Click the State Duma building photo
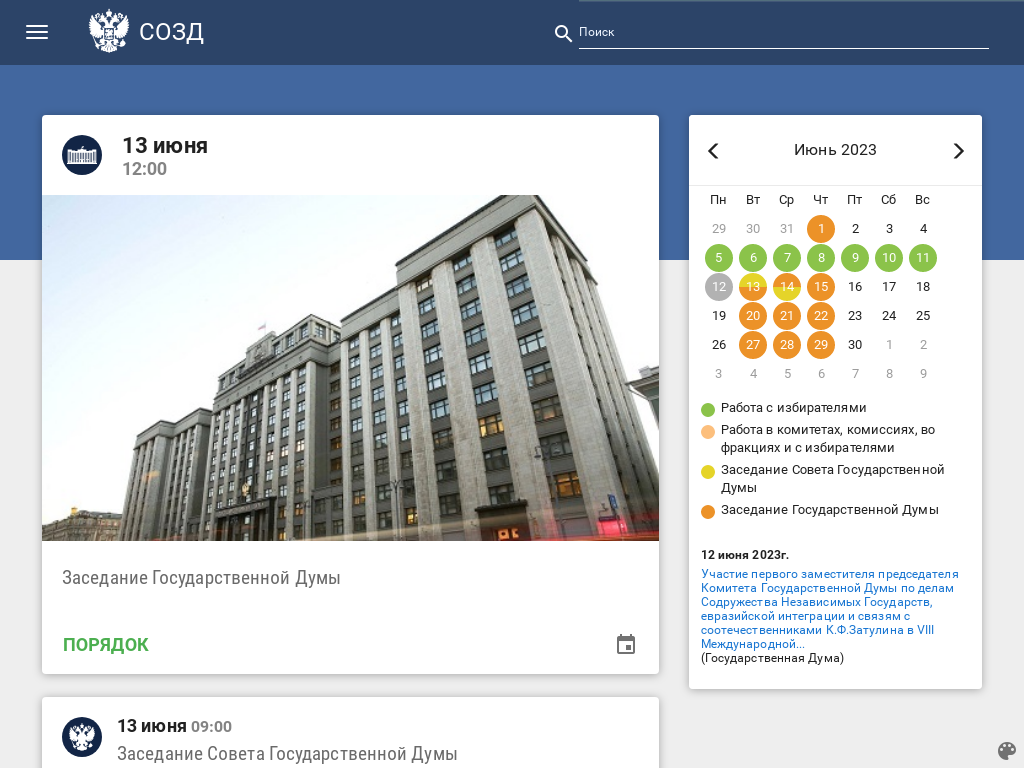Viewport: 1024px width, 768px height. point(350,368)
